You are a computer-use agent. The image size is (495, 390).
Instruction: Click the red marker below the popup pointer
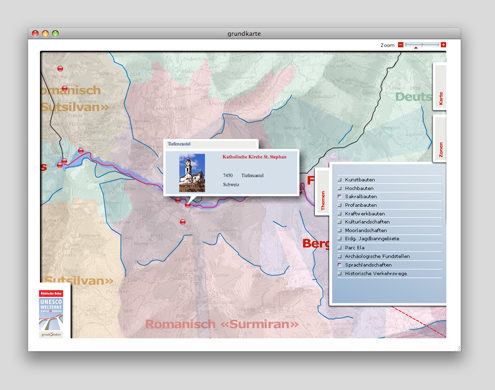point(187,205)
